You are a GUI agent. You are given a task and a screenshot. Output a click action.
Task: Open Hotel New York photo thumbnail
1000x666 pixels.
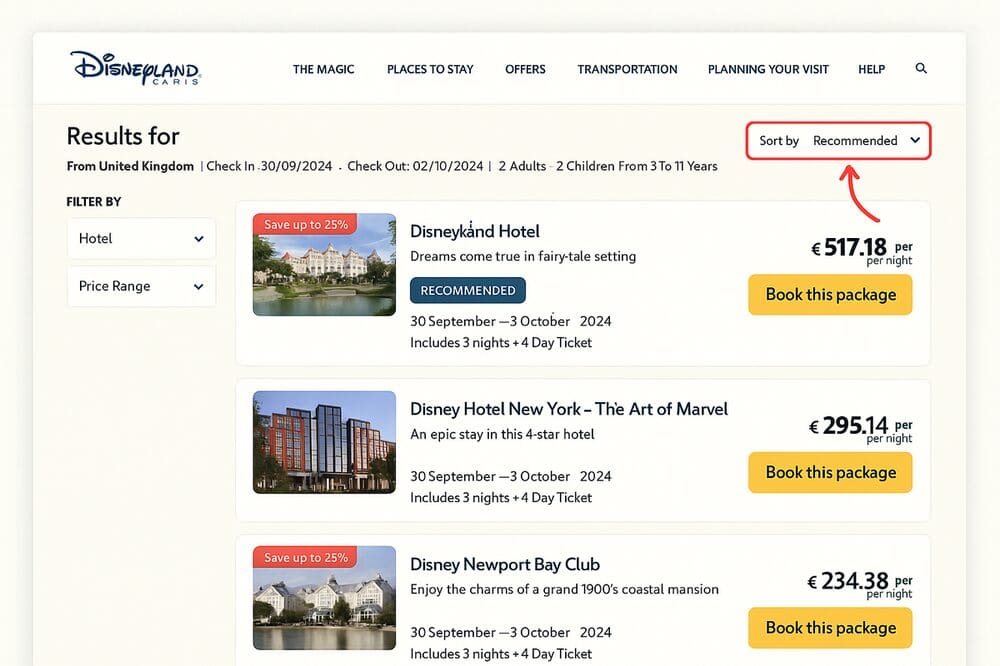[x=324, y=442]
